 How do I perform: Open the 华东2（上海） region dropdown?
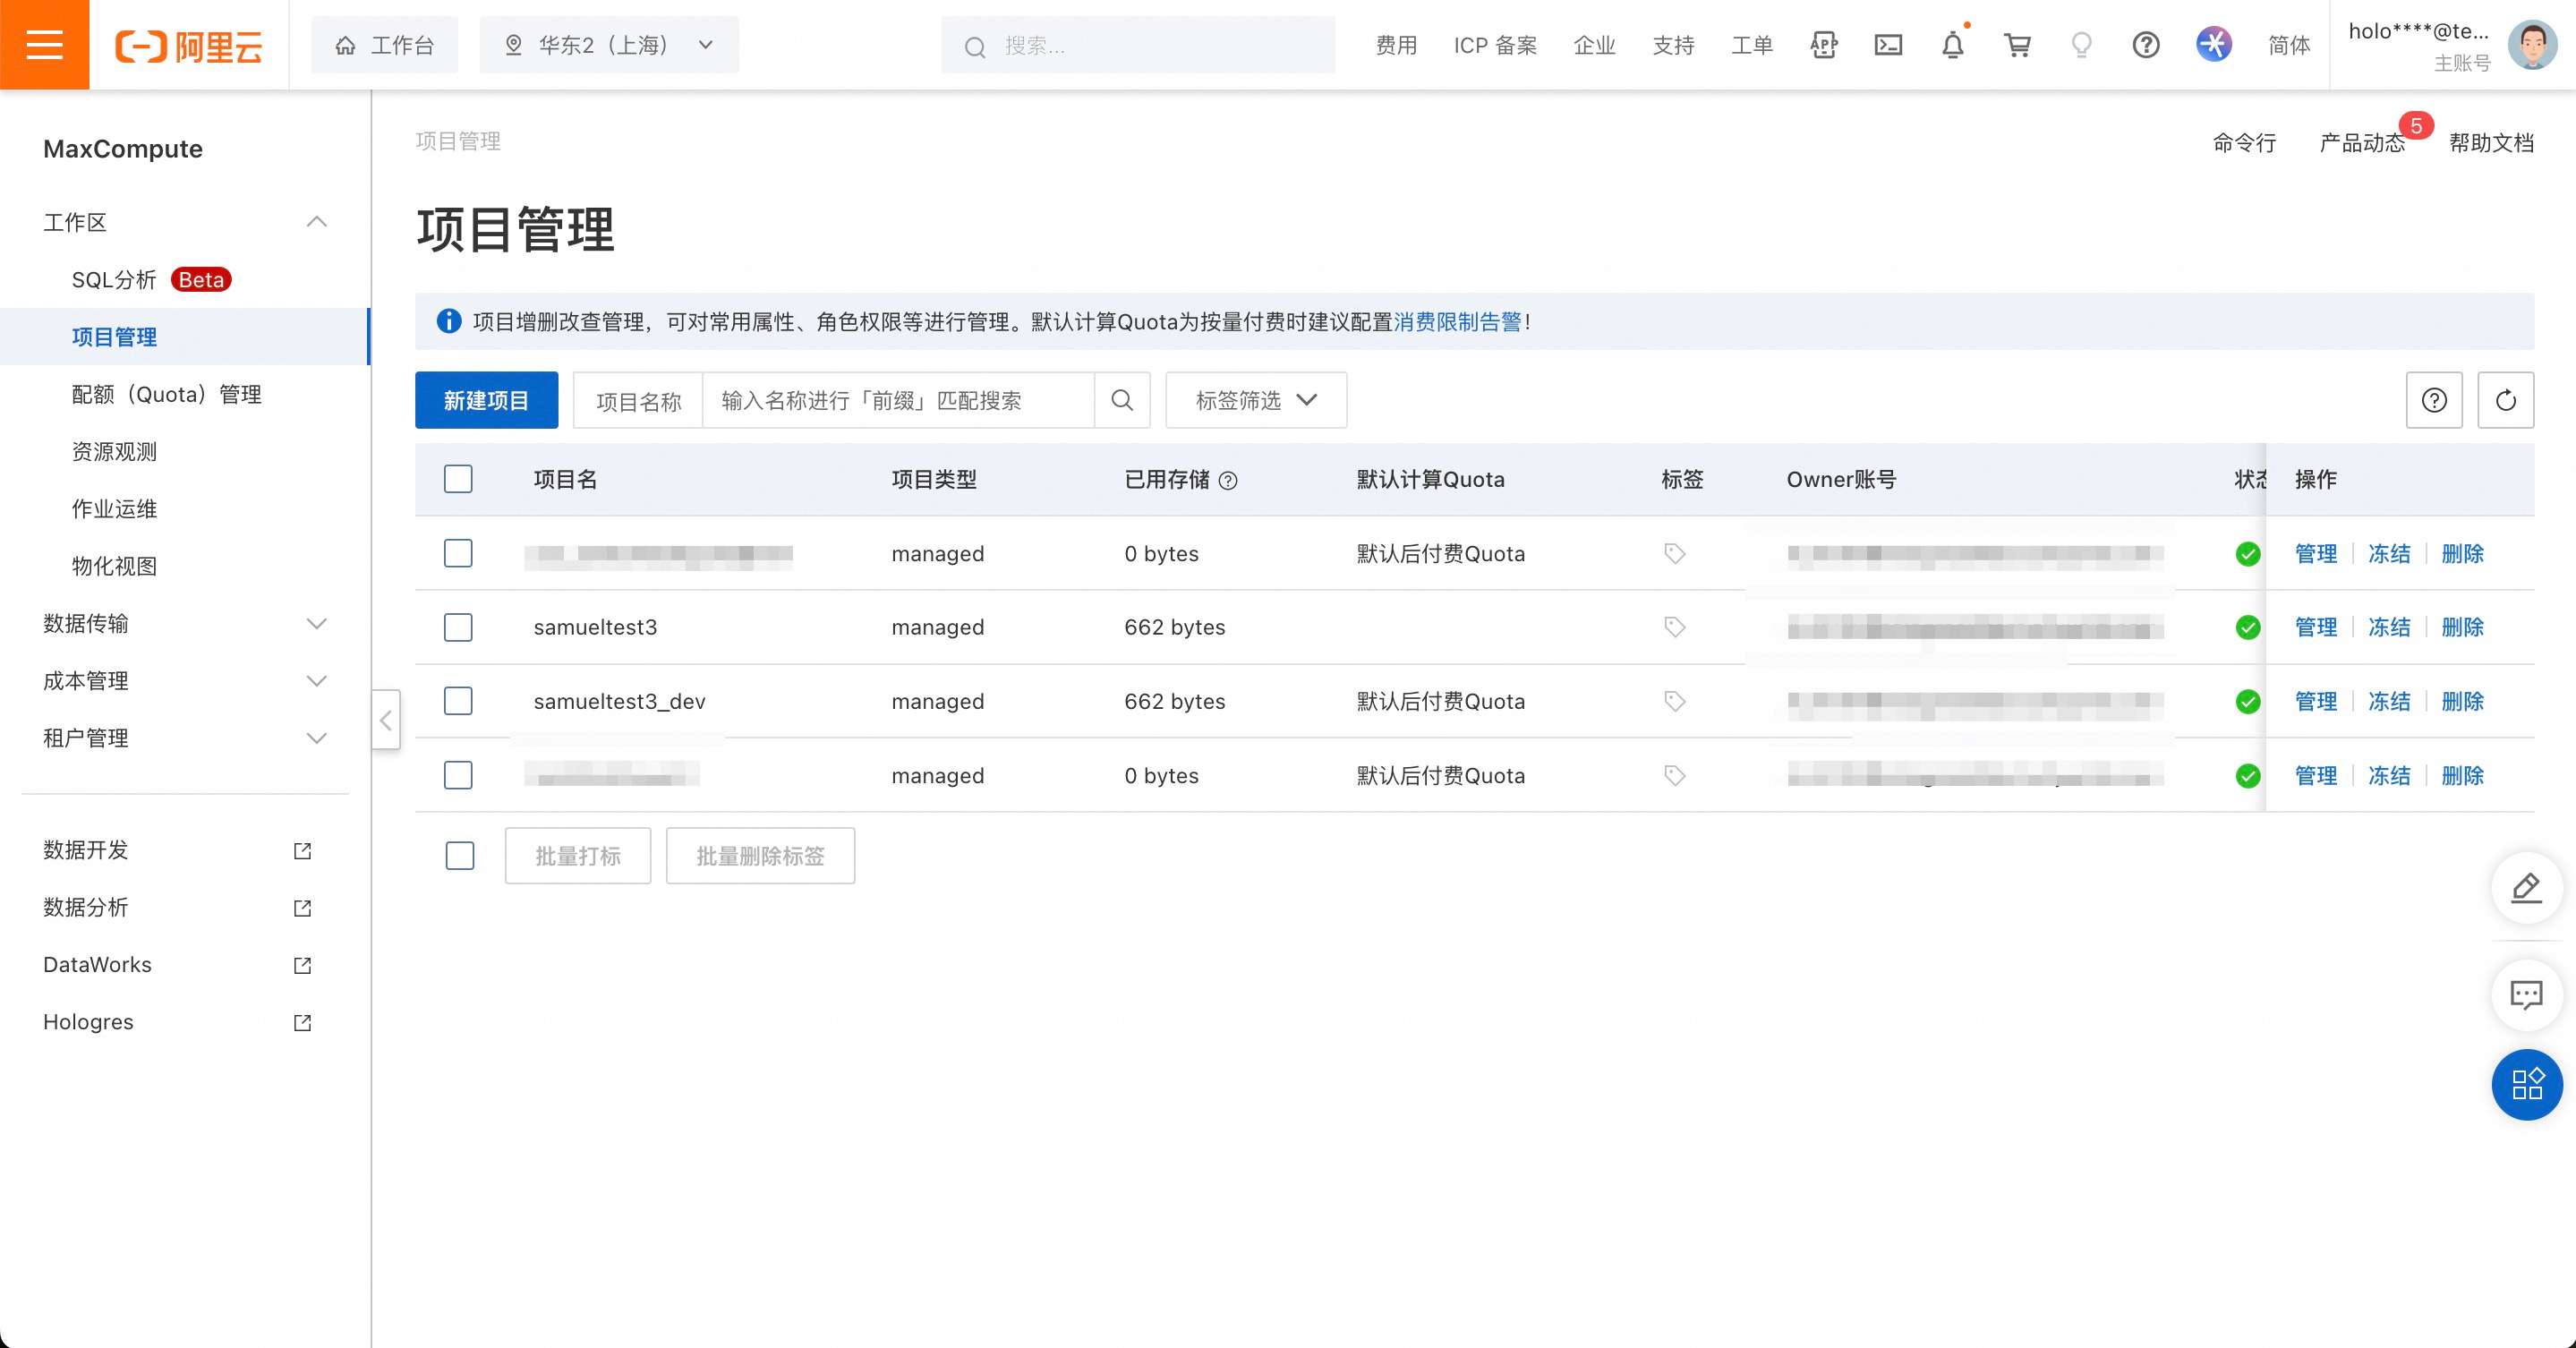point(609,45)
